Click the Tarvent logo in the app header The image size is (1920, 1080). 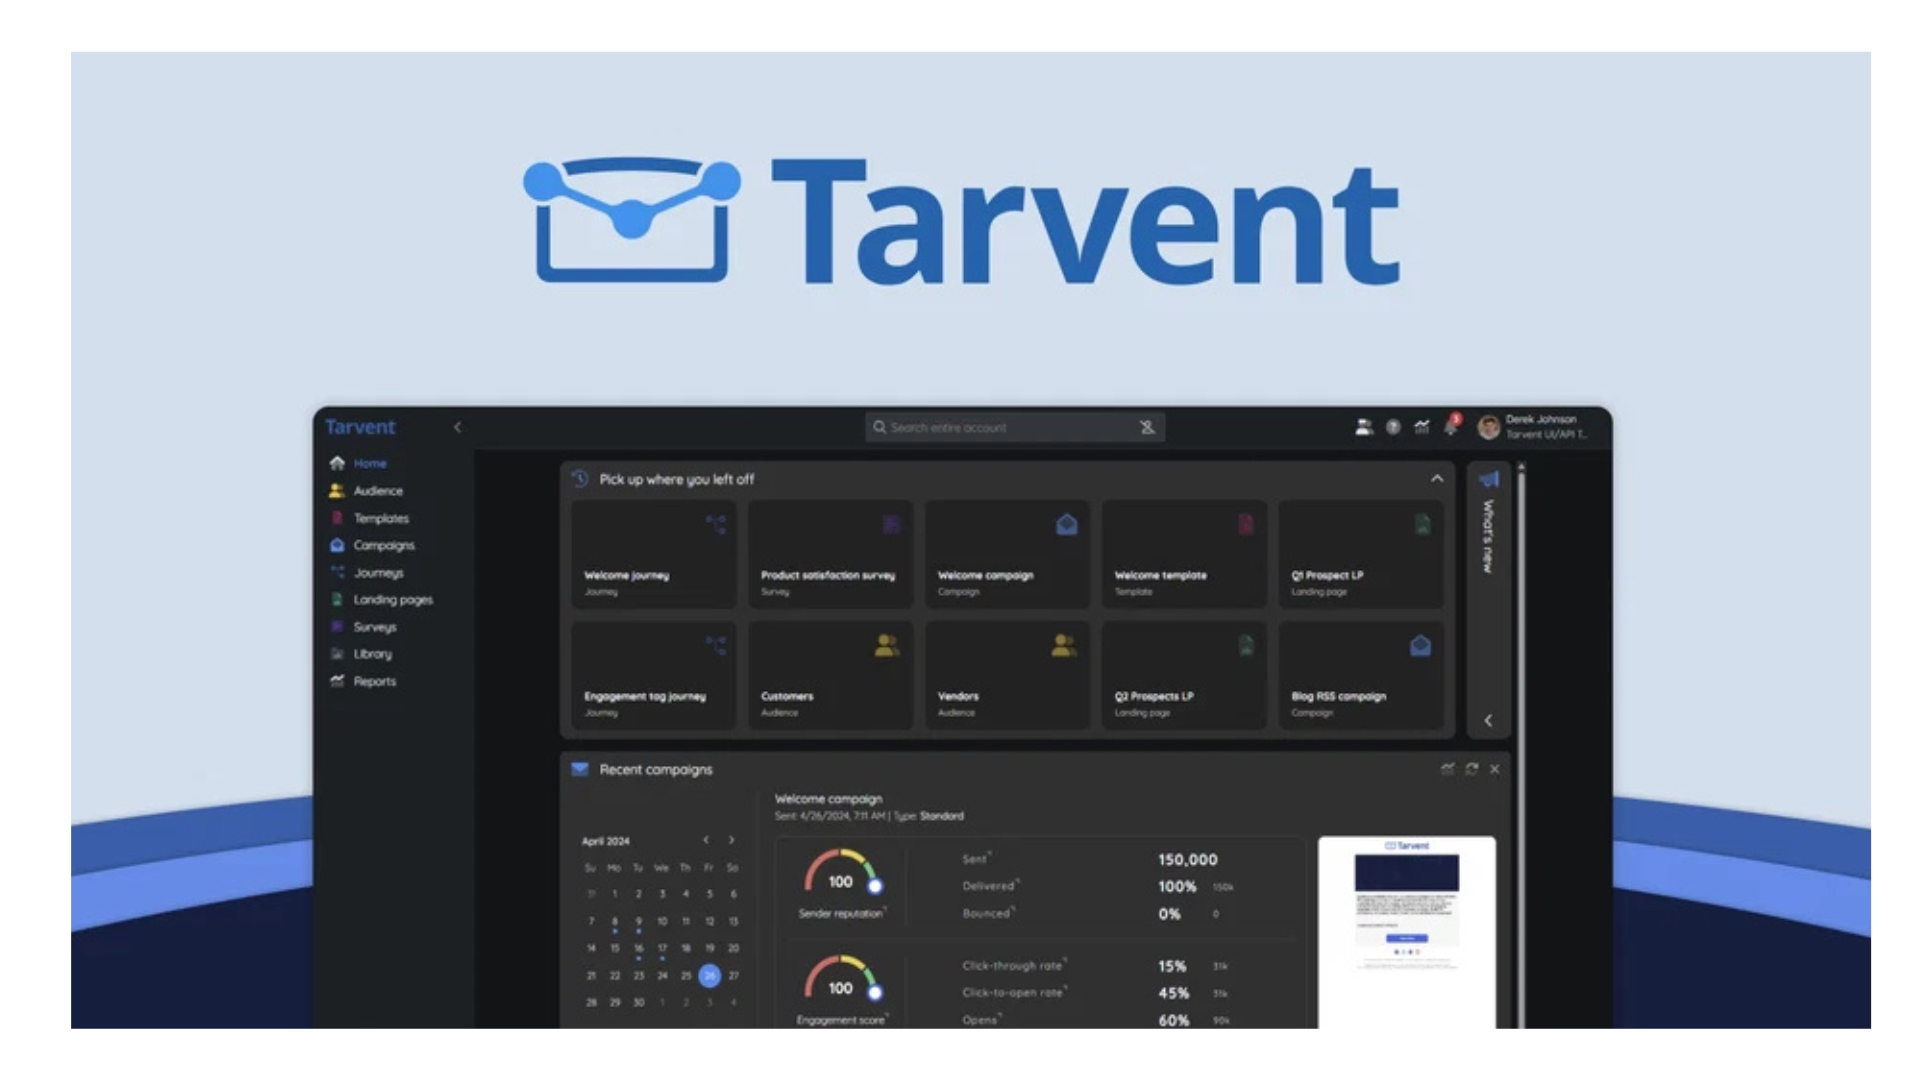click(x=360, y=427)
